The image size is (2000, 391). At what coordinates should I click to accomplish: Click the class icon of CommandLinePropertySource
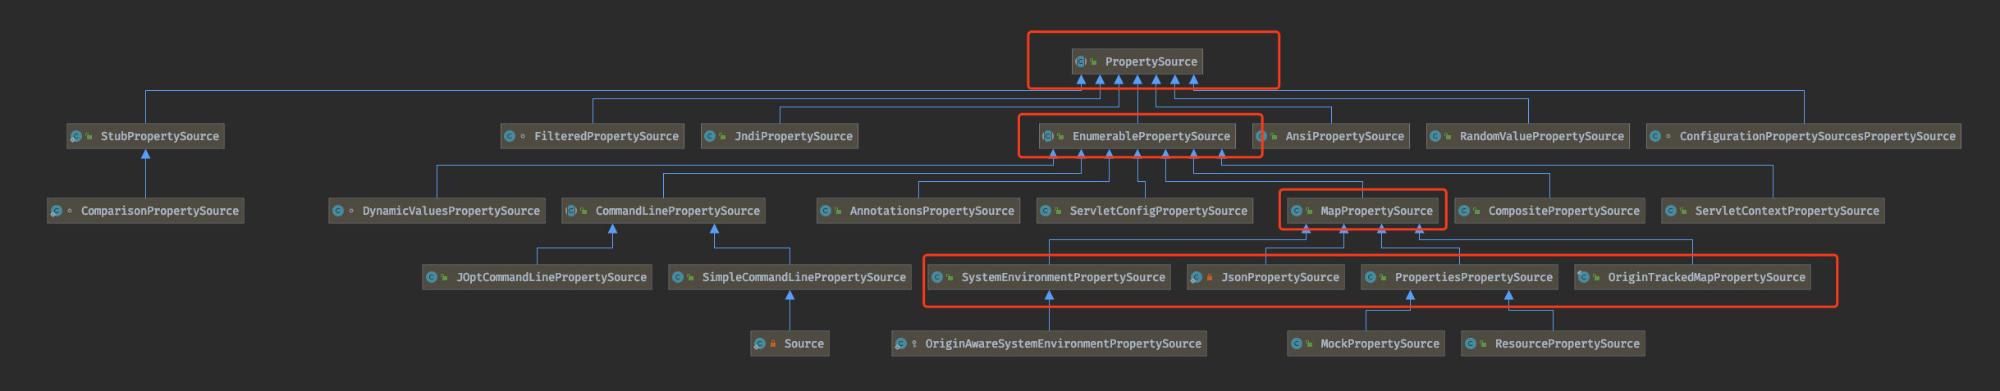(570, 211)
